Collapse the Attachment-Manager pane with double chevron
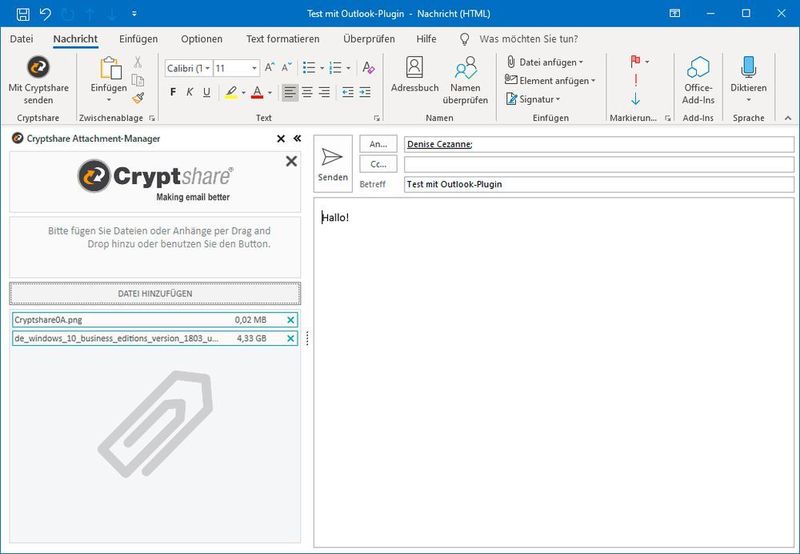Viewport: 800px width, 554px height. tap(297, 138)
